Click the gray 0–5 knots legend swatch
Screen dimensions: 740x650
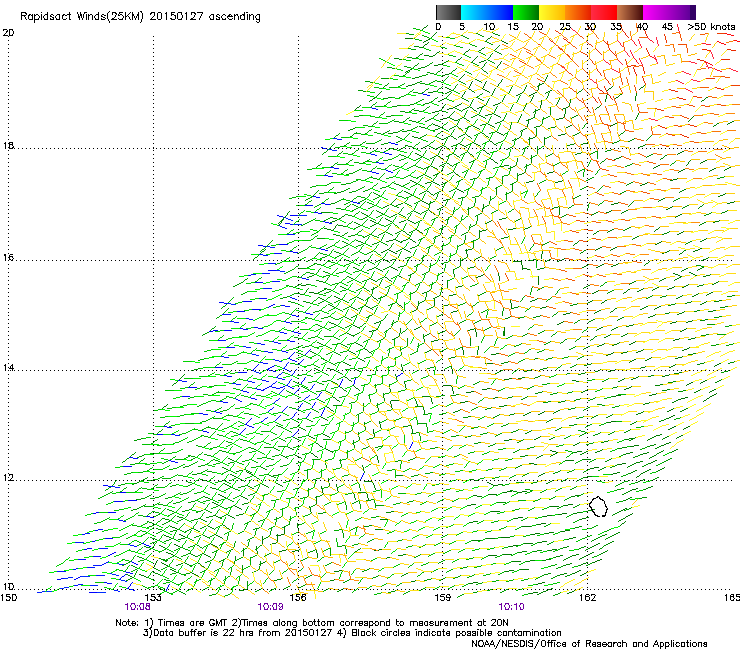(448, 12)
